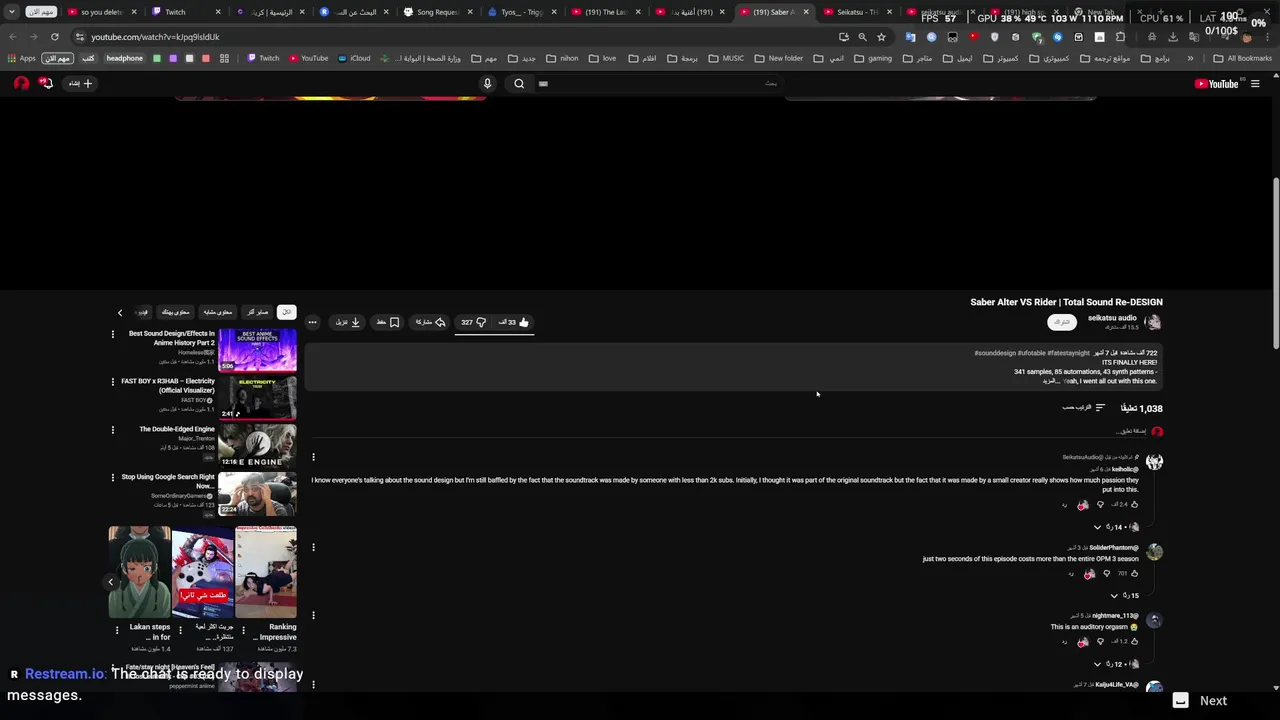Click the browser address bar URL

pos(155,37)
